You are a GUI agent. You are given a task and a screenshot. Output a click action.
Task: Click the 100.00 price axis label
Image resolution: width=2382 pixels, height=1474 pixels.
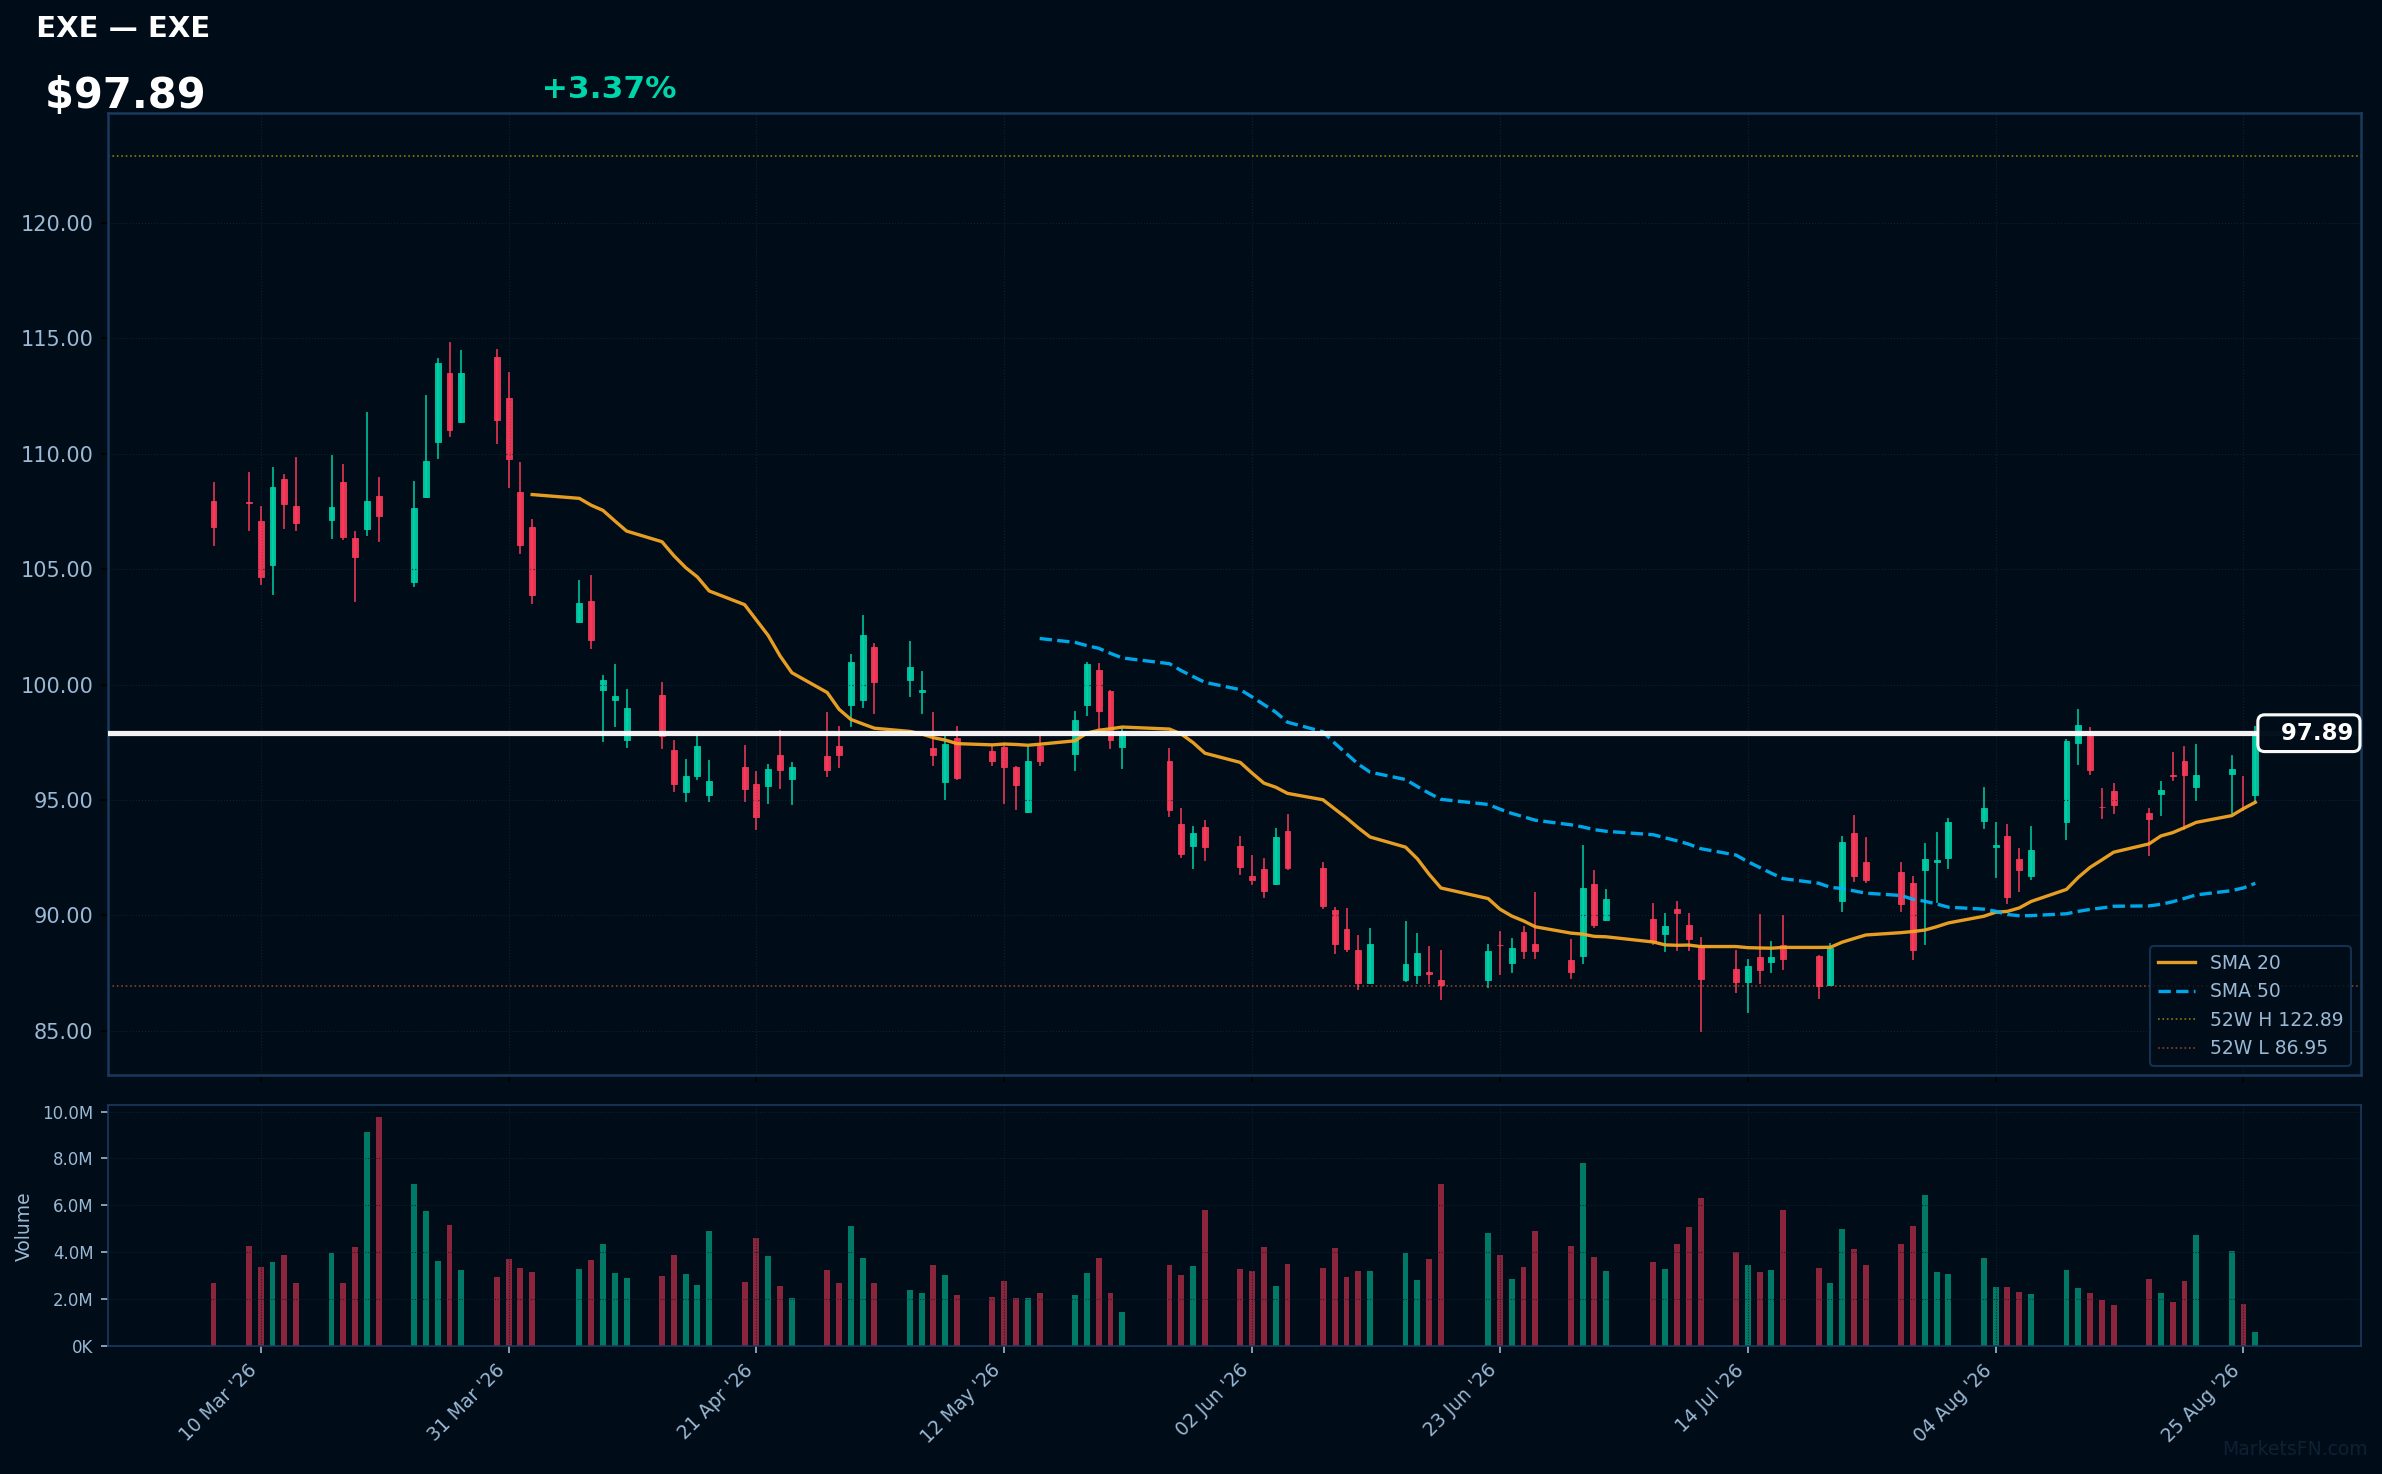pos(57,685)
